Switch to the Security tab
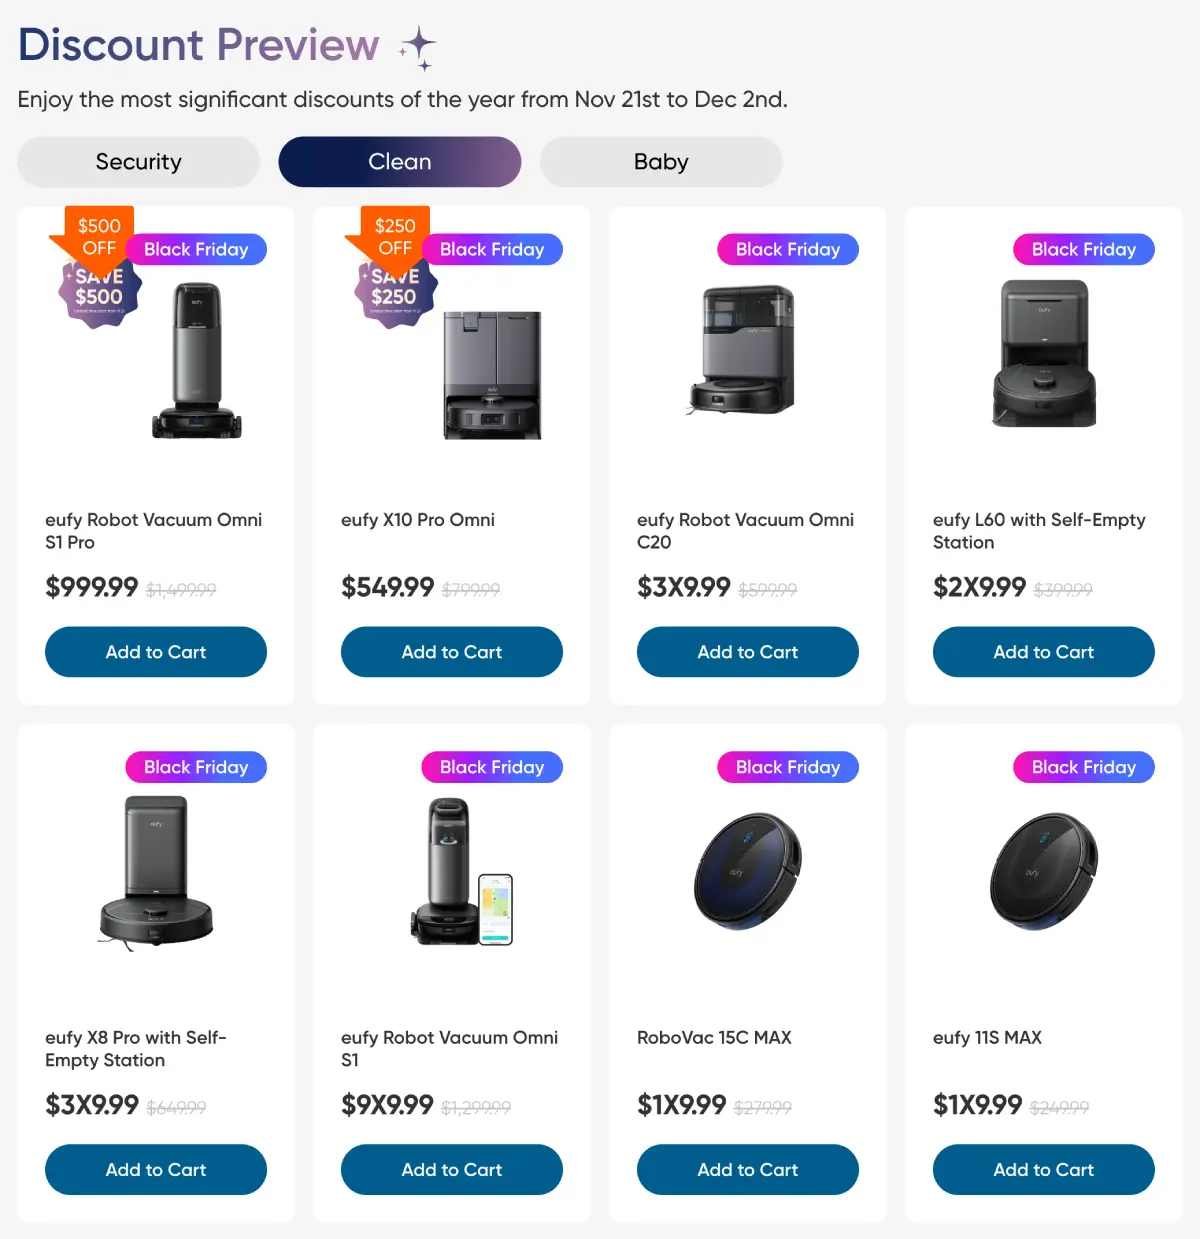This screenshot has width=1200, height=1239. pyautogui.click(x=139, y=162)
